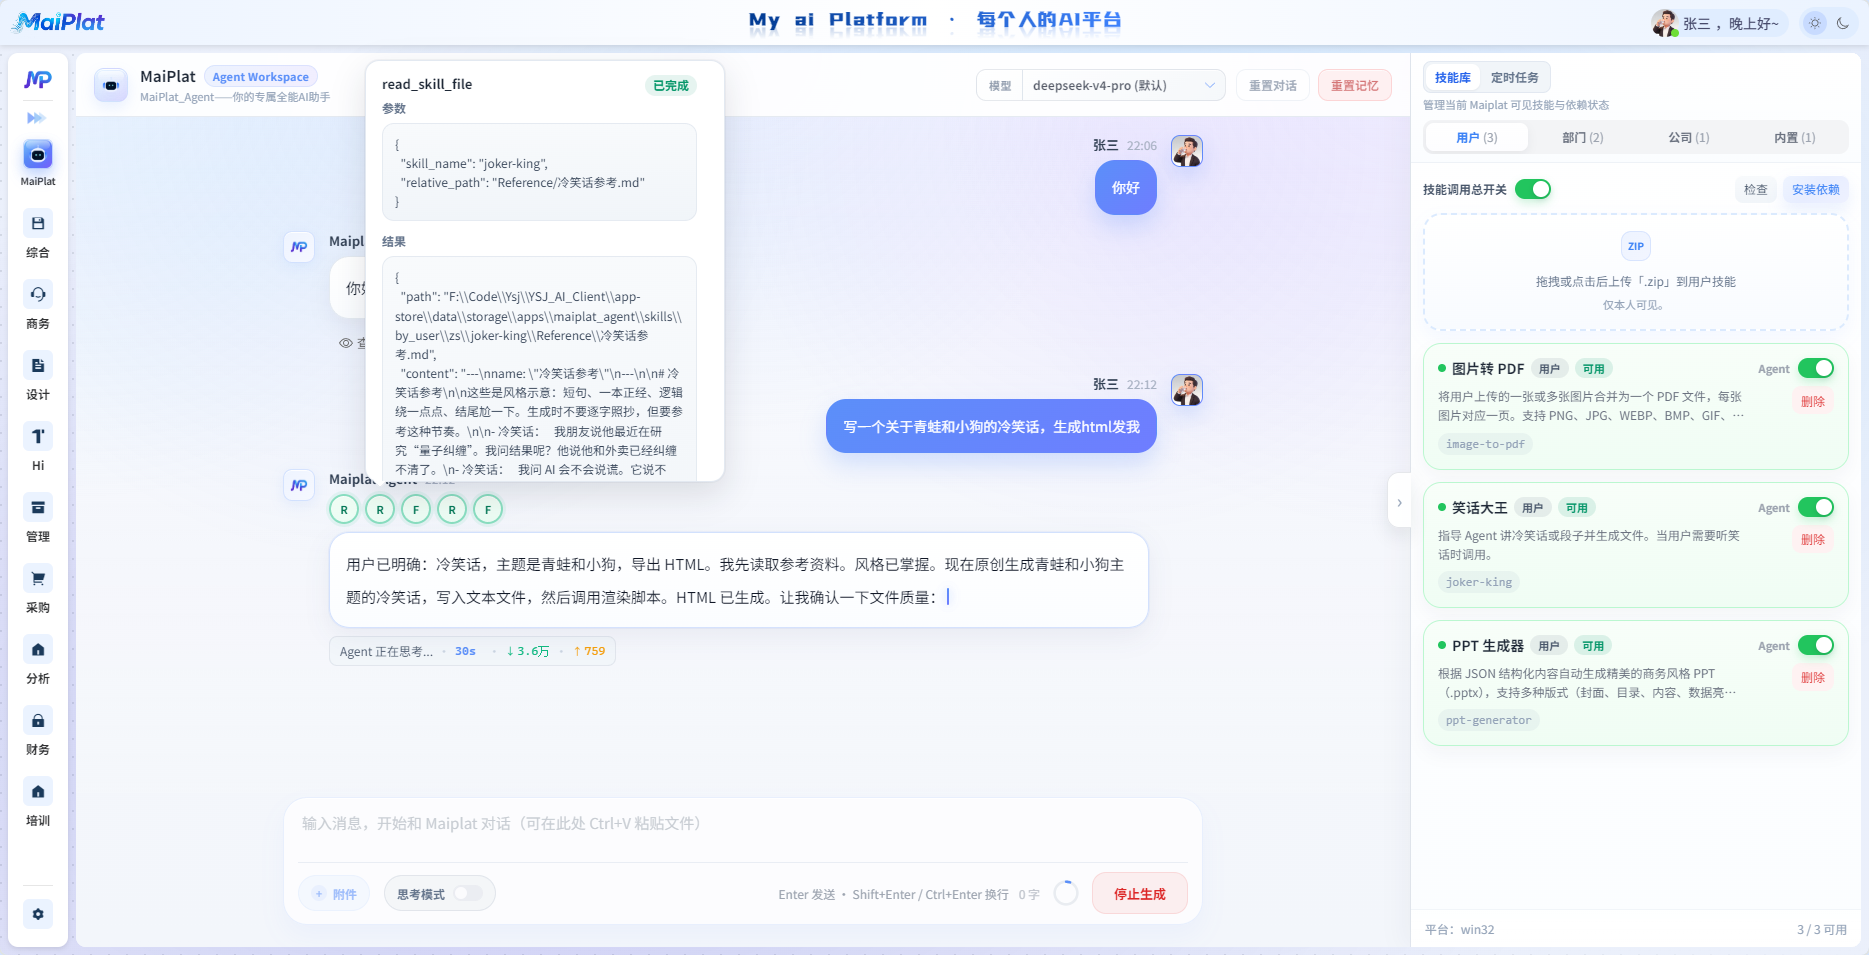Click the 你好 message bubble
1869x955 pixels.
pyautogui.click(x=1125, y=188)
